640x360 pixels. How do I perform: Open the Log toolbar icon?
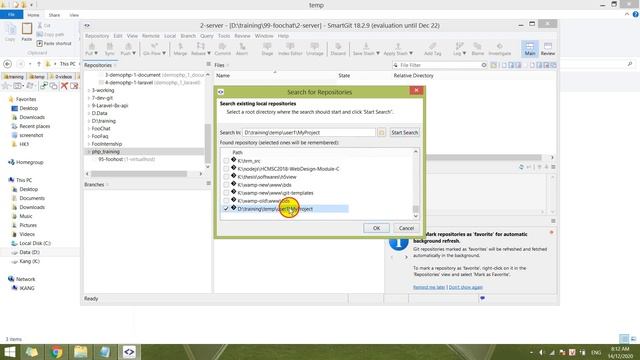[459, 49]
